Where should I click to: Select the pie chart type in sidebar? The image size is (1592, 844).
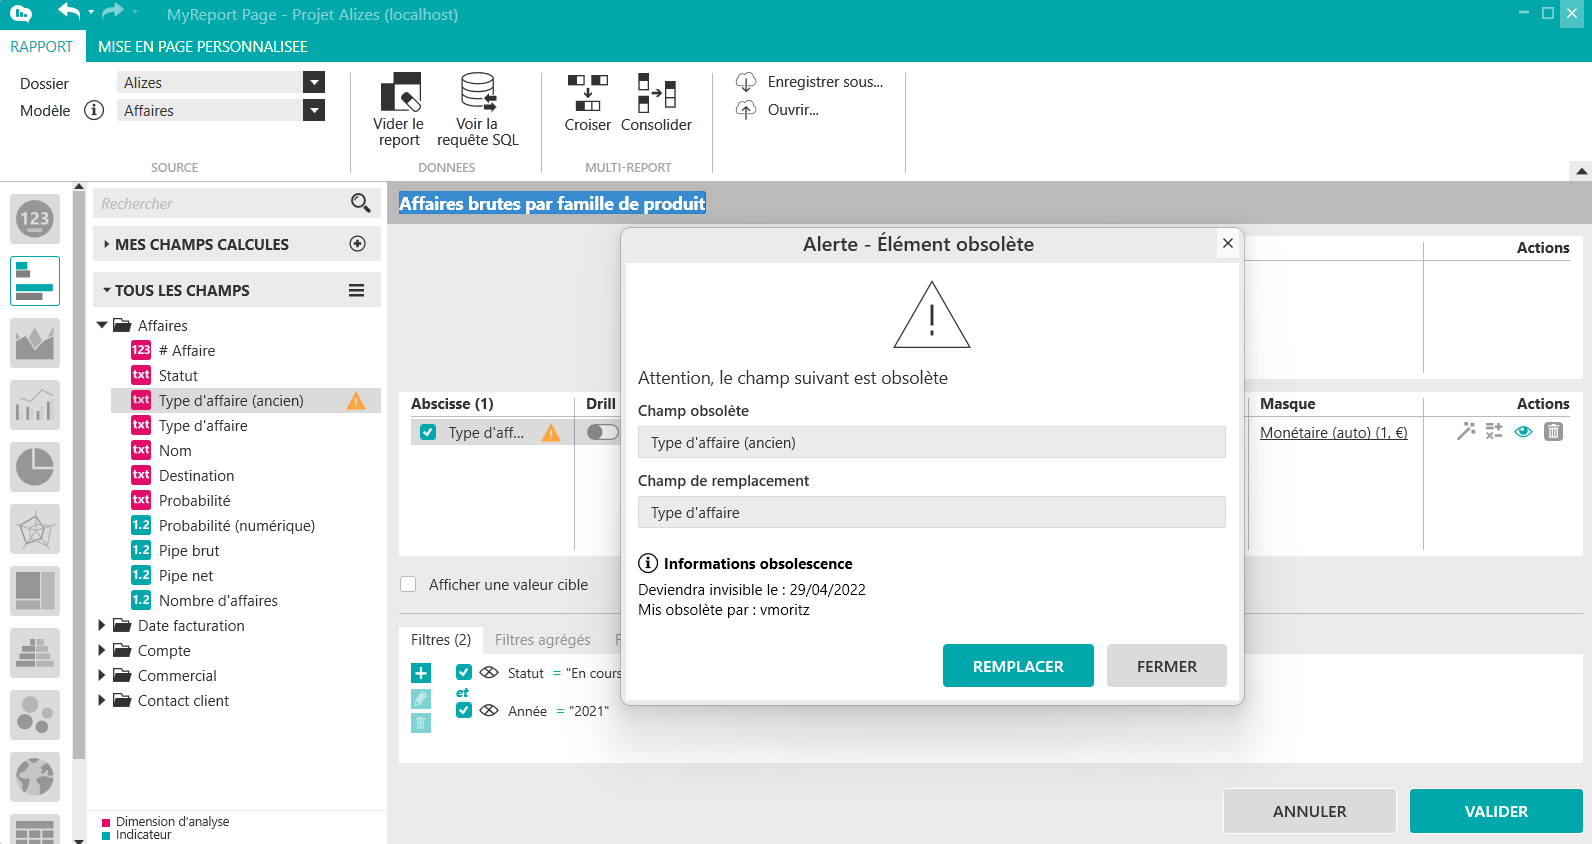35,467
